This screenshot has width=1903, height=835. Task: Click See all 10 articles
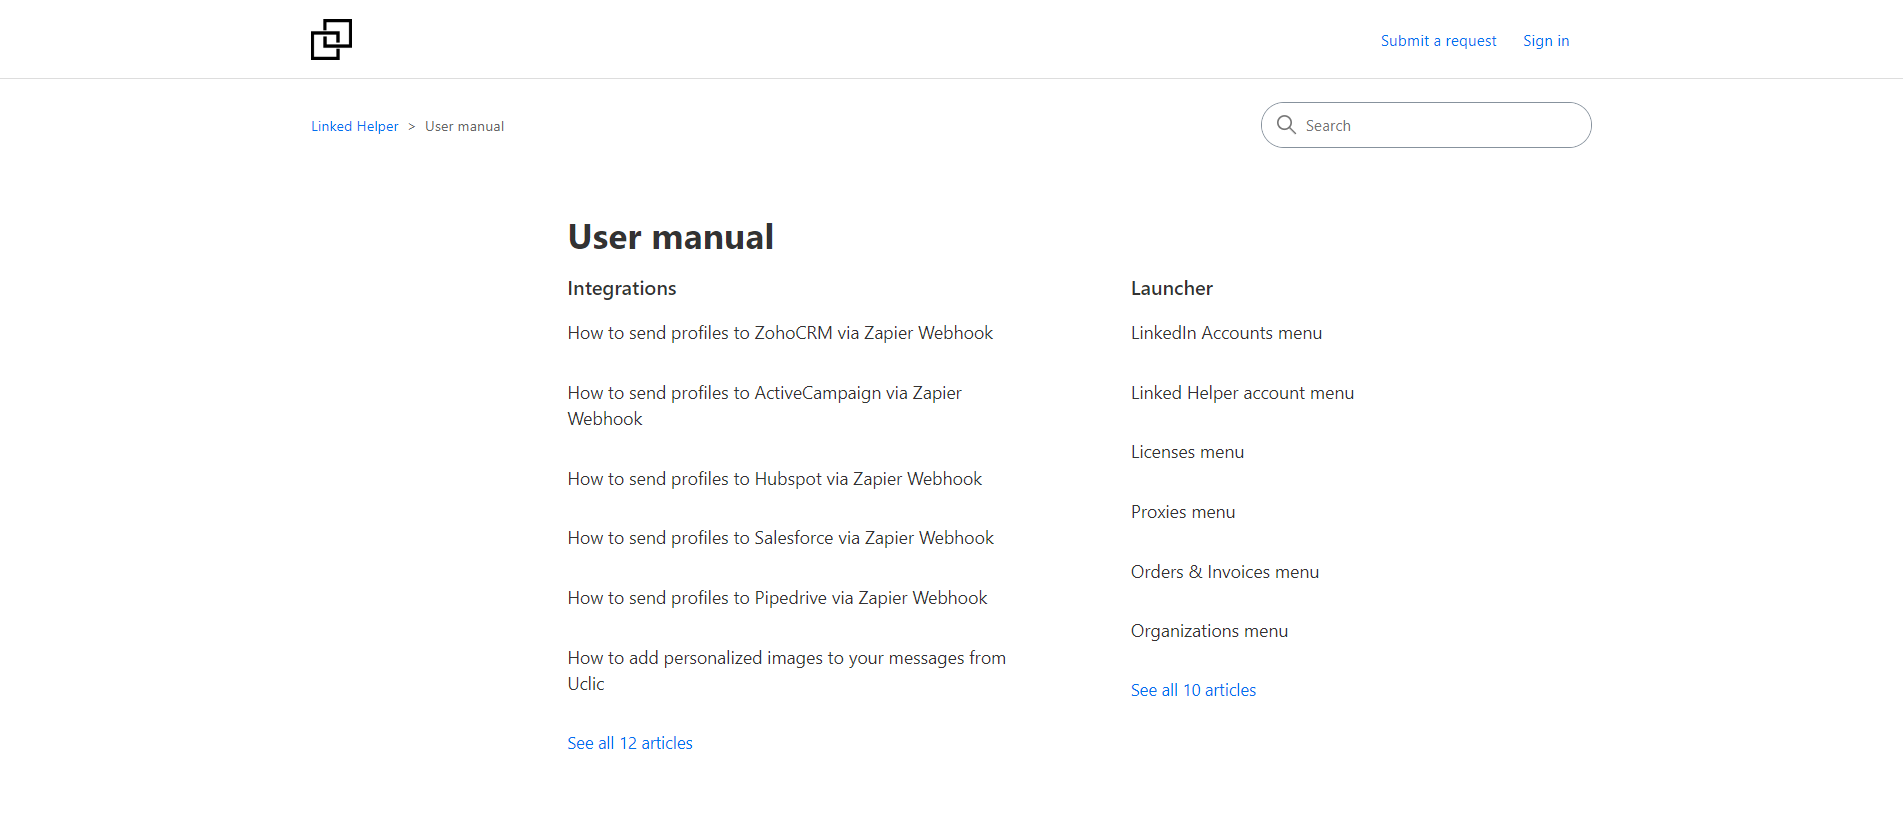click(1193, 690)
